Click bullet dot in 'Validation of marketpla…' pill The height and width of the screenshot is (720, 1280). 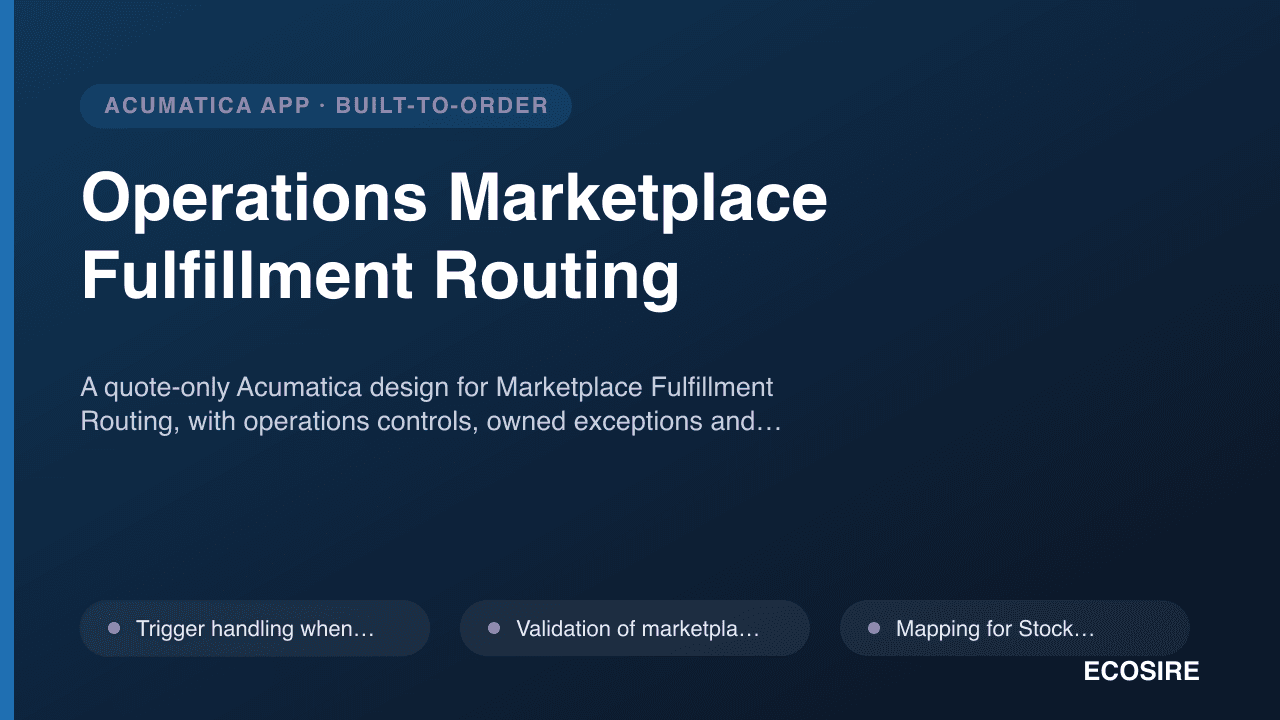(494, 628)
